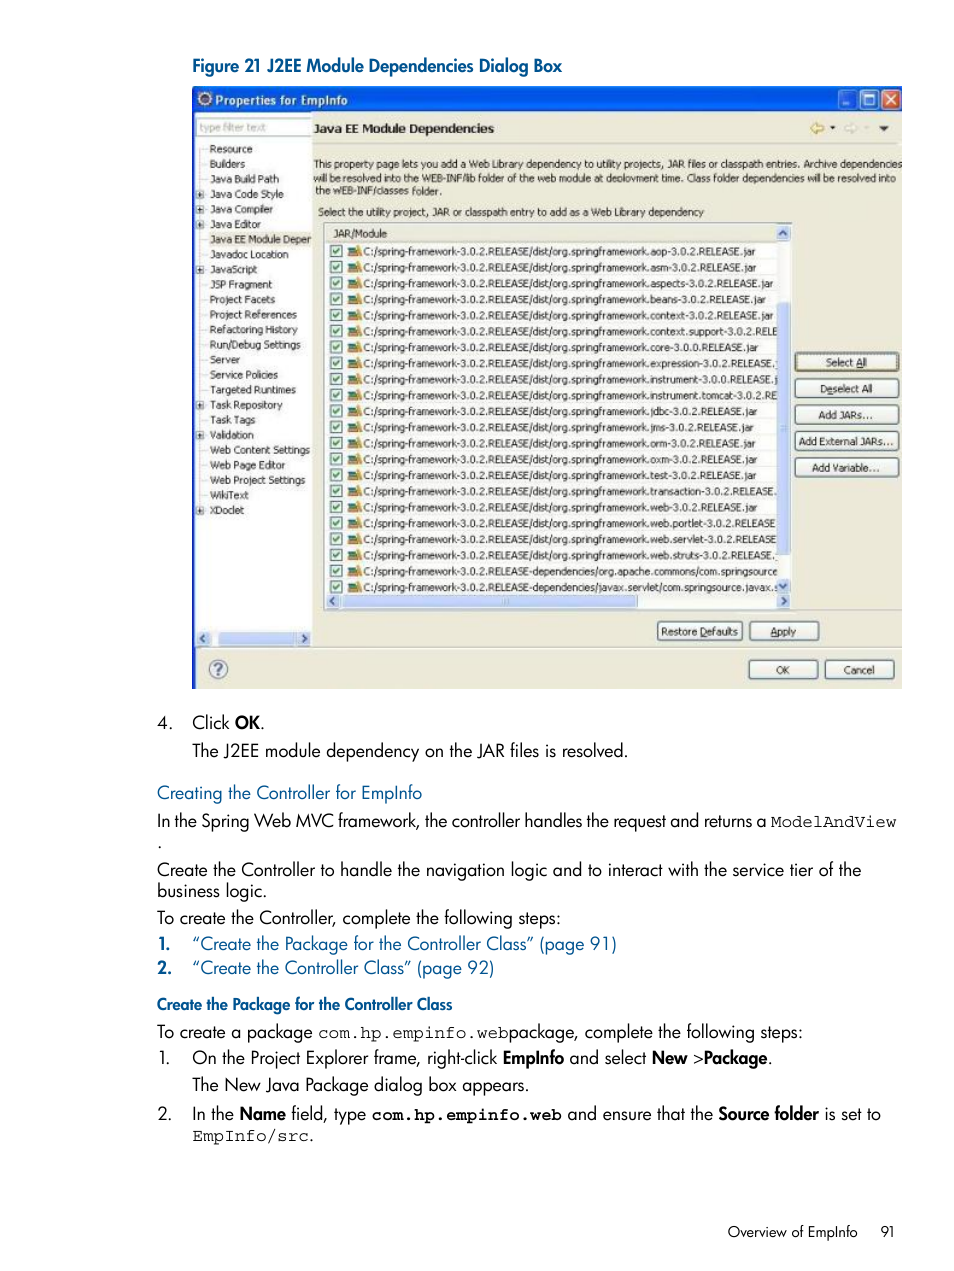Click the jar icon of org.apache.commons entry
This screenshot has height=1271, width=954.
(x=353, y=572)
